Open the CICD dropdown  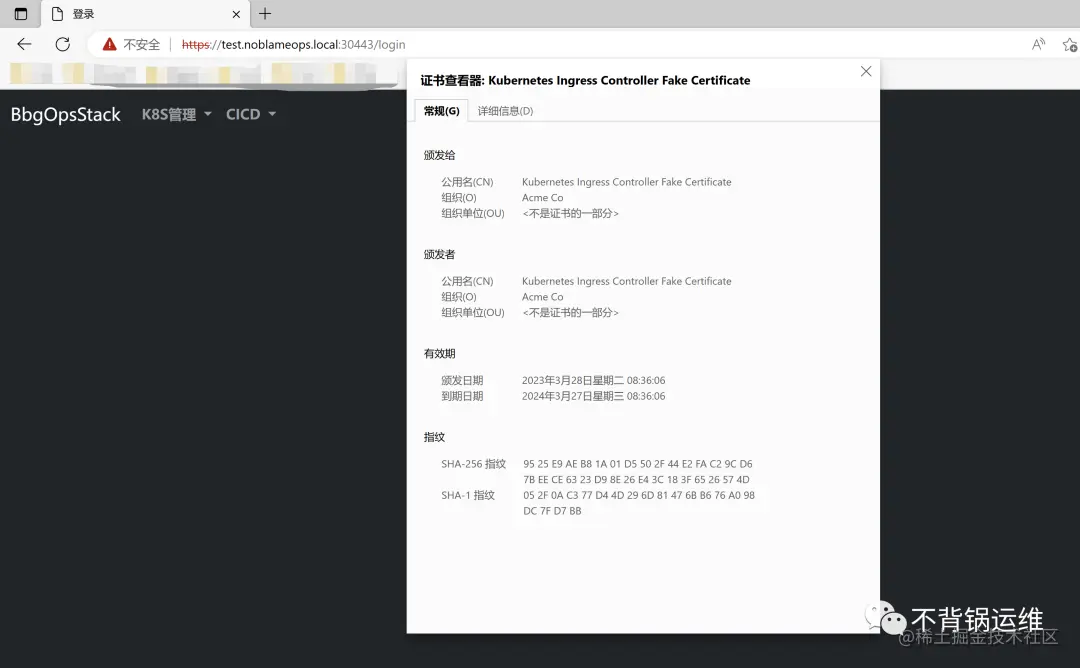243,114
